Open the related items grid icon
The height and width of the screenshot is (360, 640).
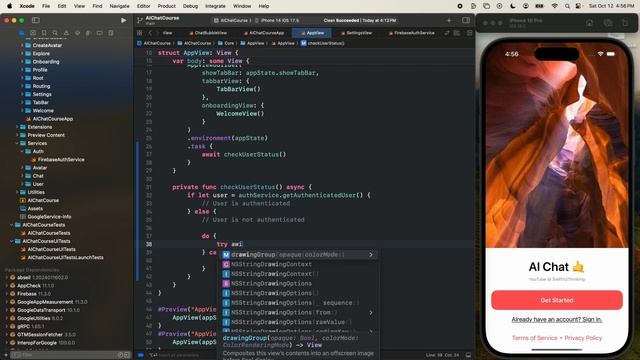point(140,33)
